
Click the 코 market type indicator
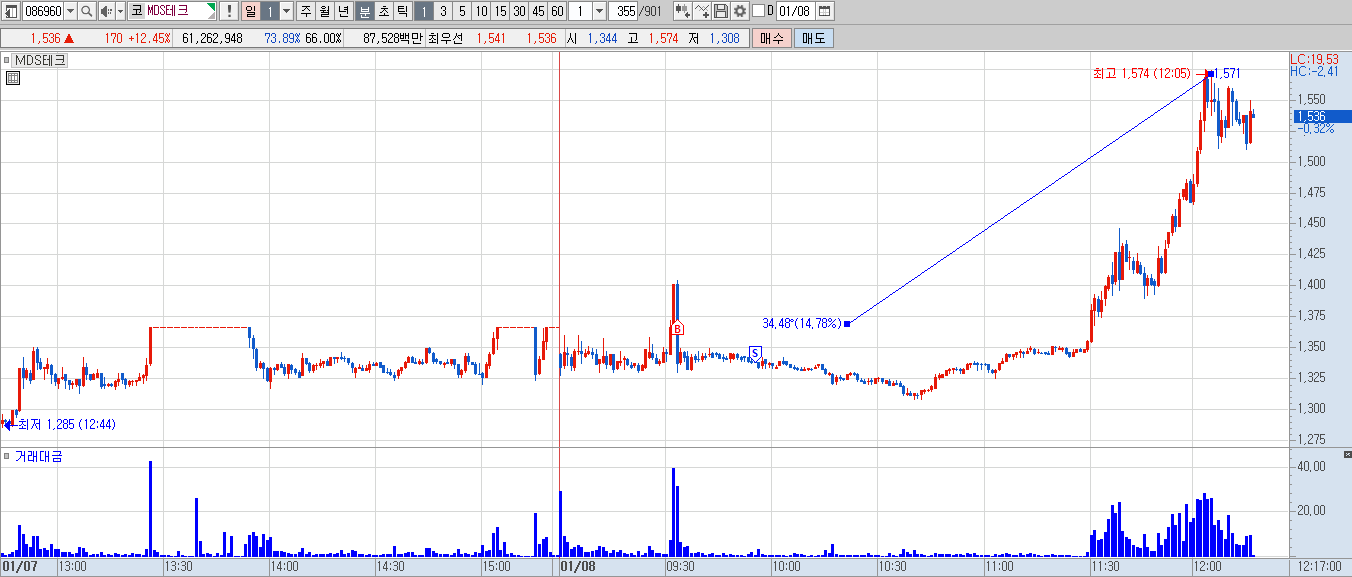point(136,11)
